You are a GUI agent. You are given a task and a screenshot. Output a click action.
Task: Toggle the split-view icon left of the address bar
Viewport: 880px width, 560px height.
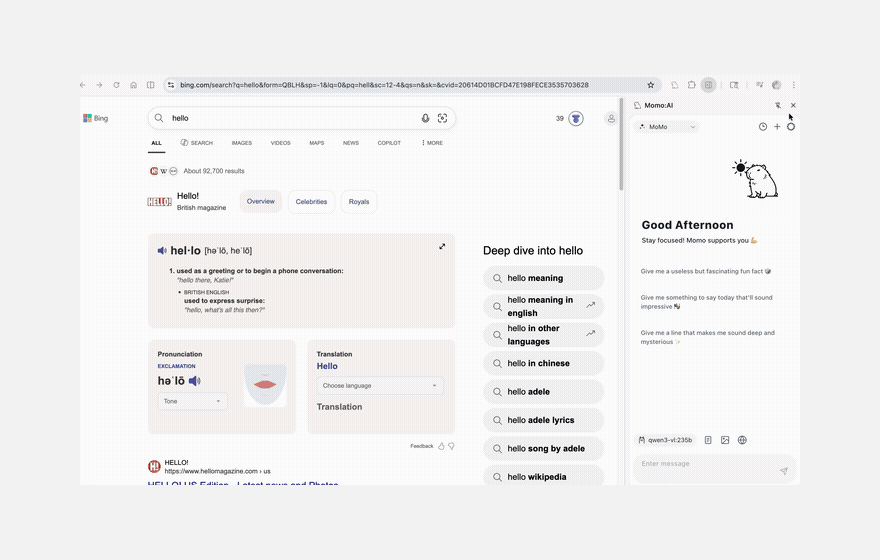(x=150, y=85)
